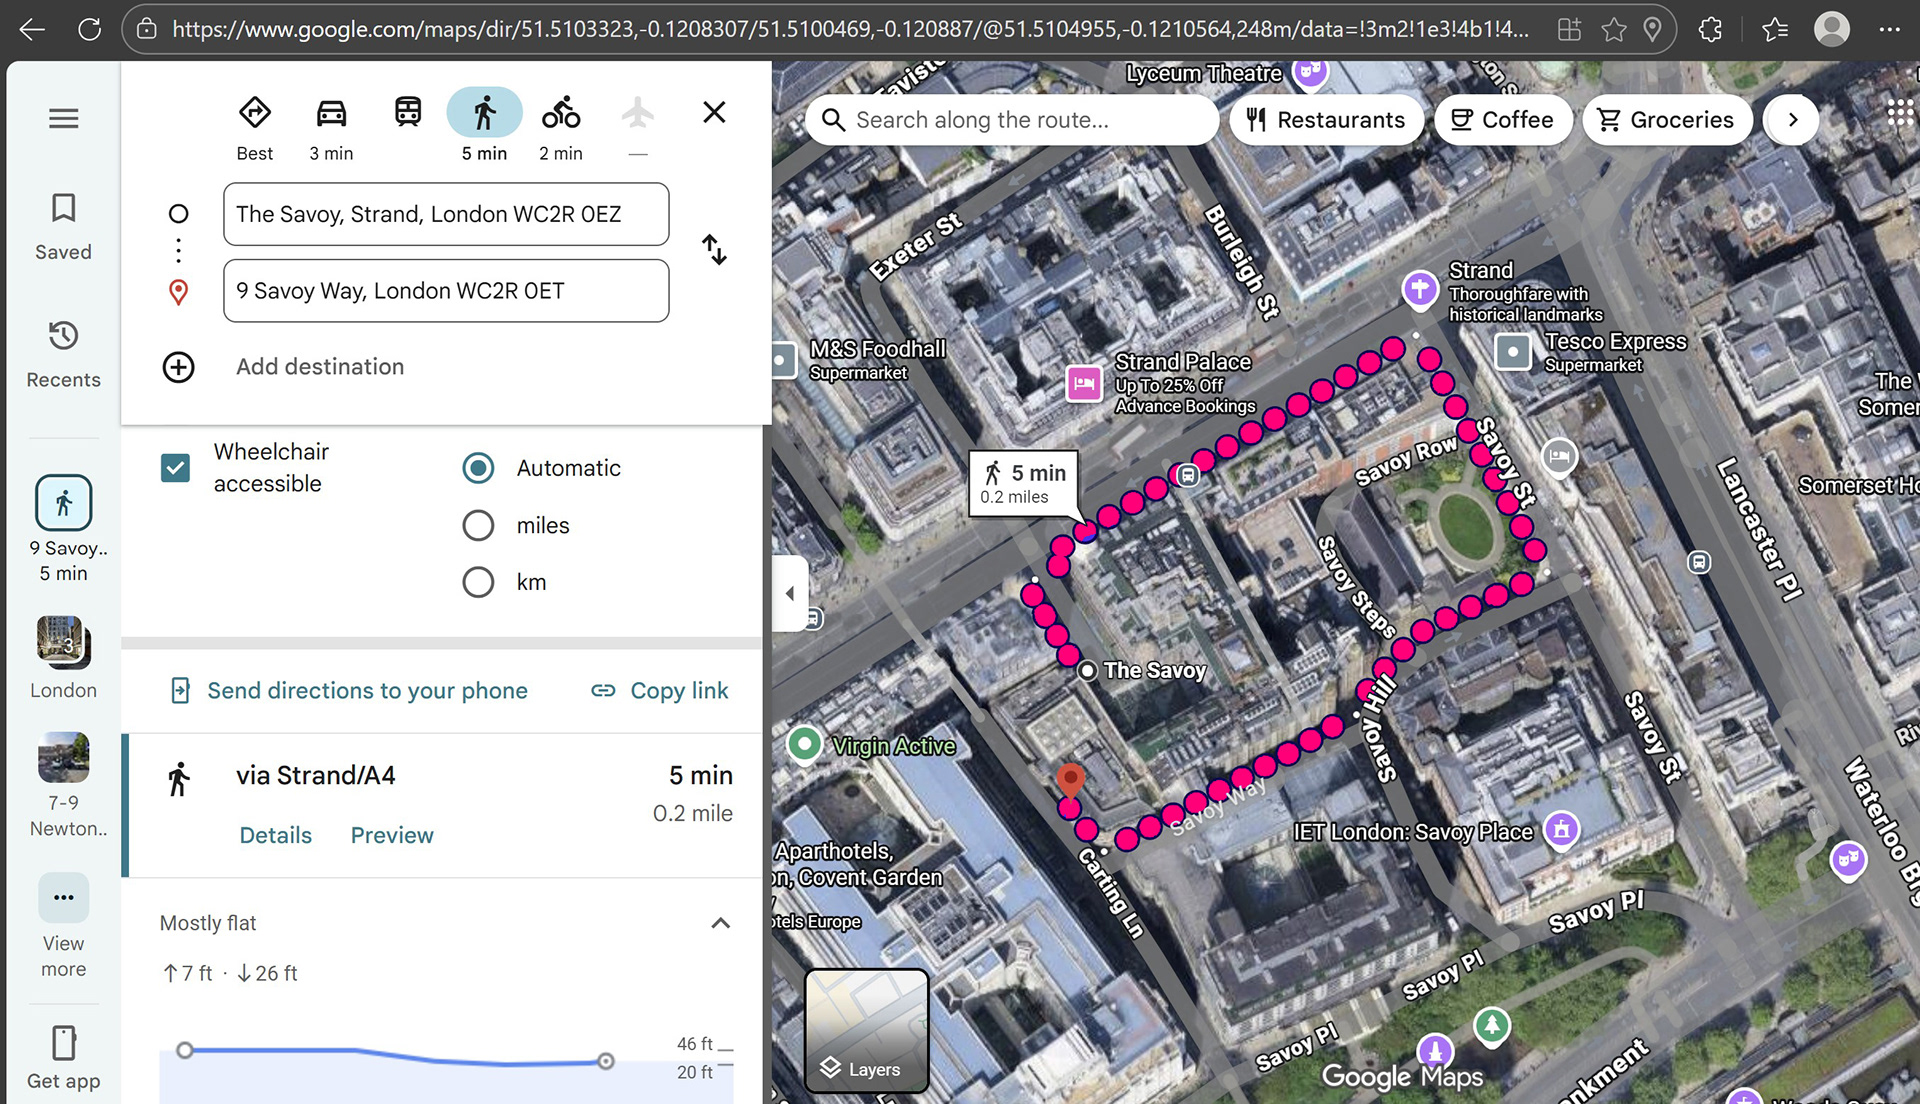
Task: Open route Details for via Strand/A4
Action: click(275, 835)
